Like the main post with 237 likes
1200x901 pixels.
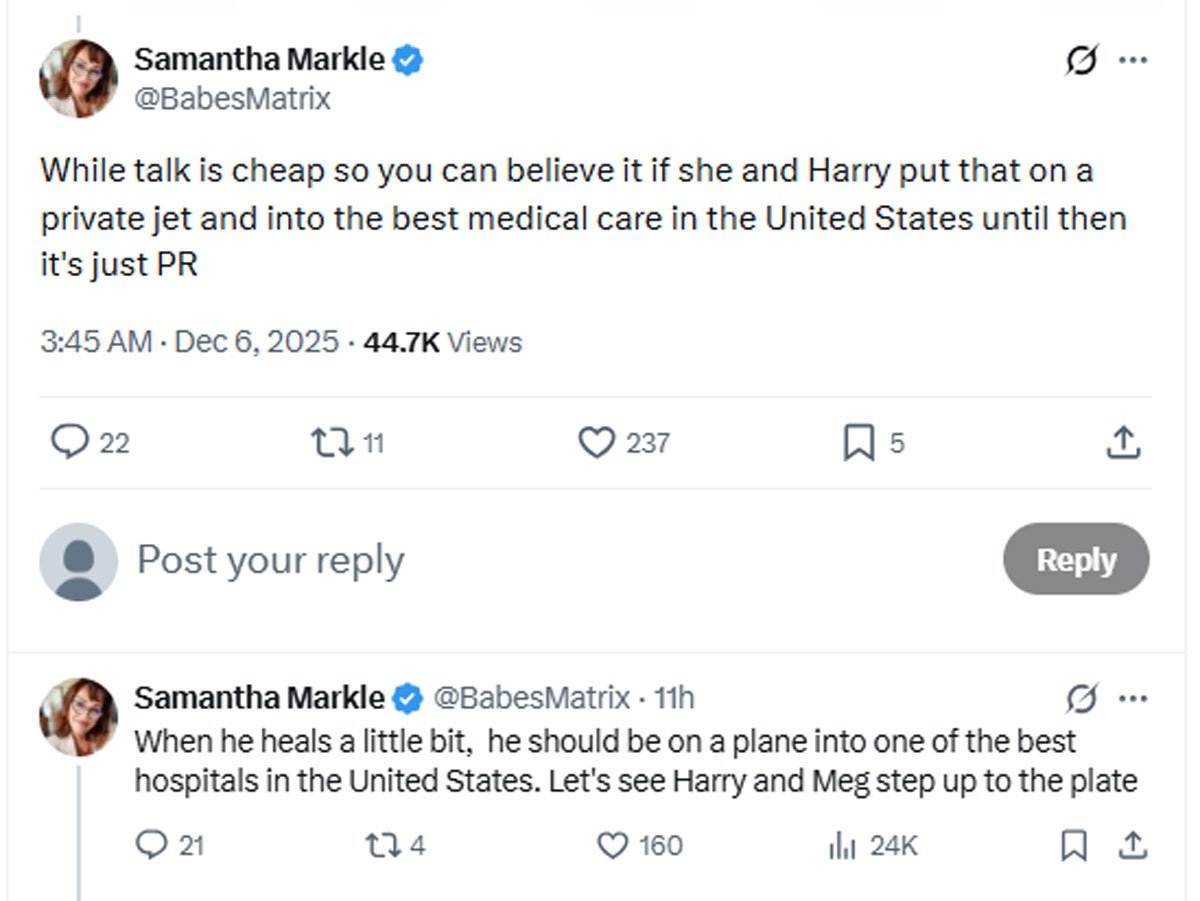click(597, 442)
